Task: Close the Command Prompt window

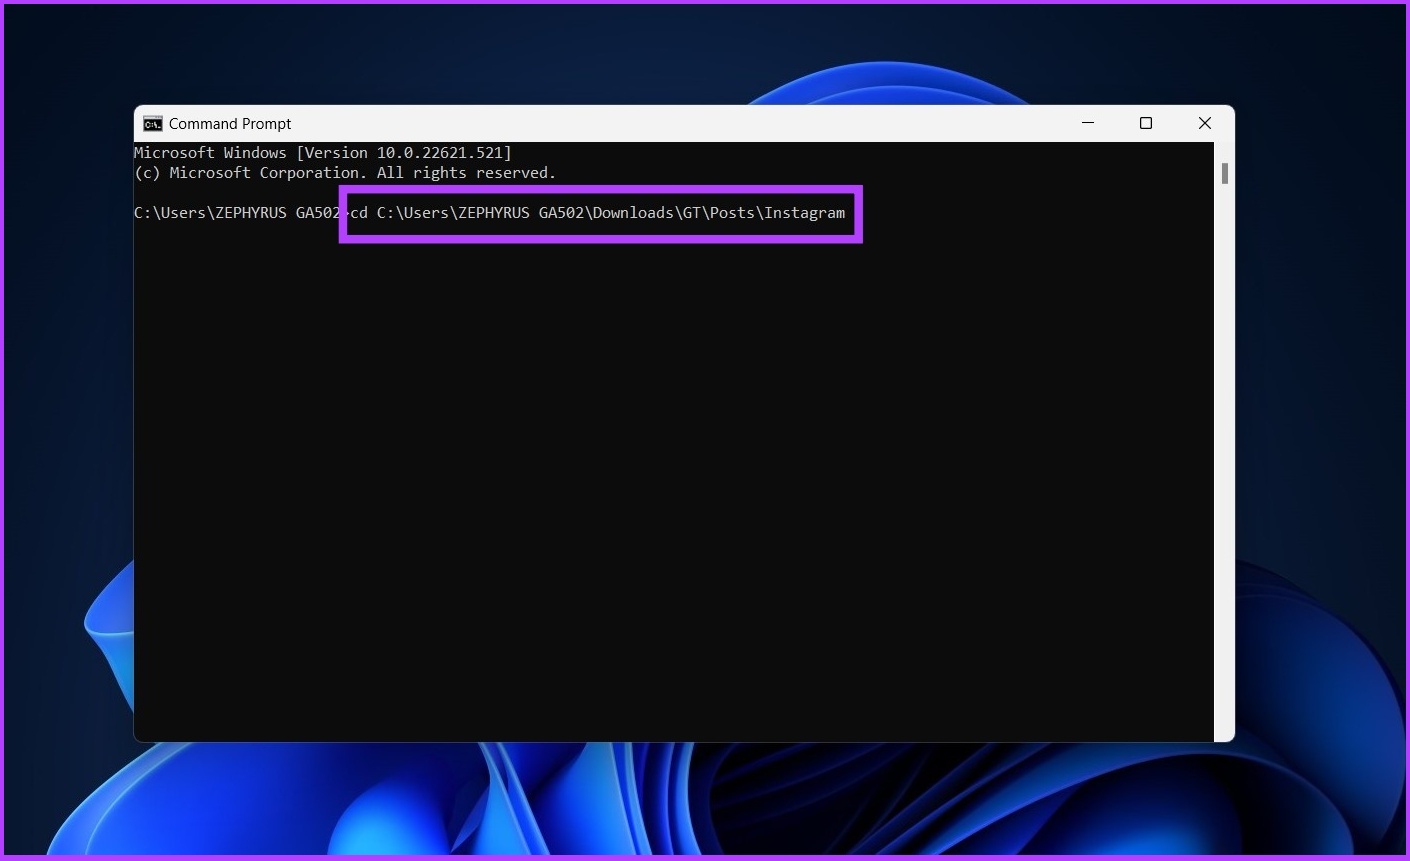Action: (1205, 123)
